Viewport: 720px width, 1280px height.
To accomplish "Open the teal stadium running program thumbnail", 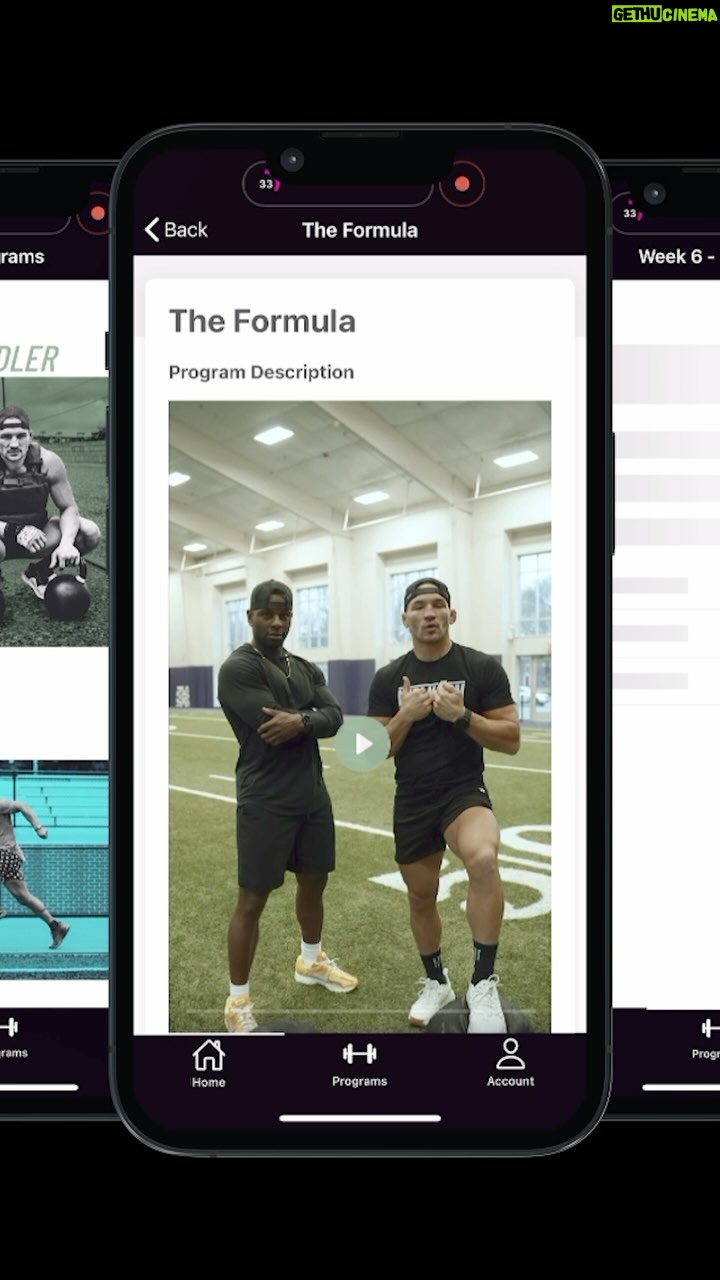I will click(54, 870).
